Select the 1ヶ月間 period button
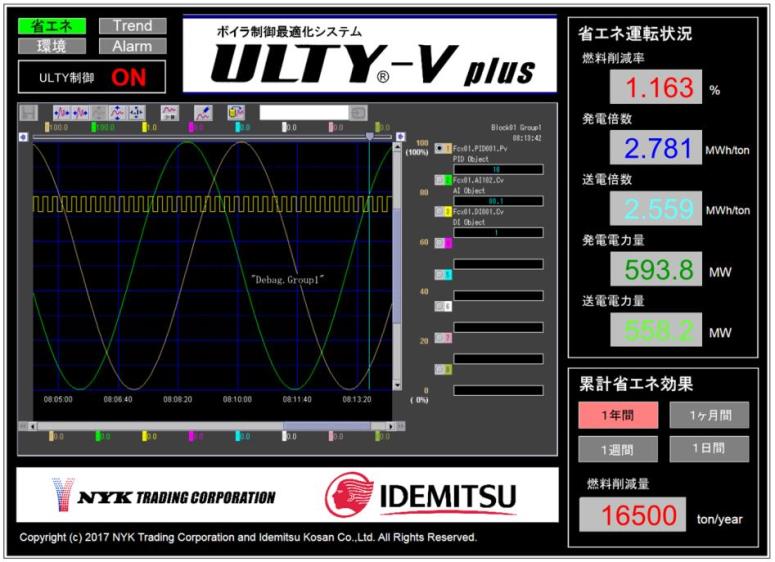The image size is (775, 562). [708, 415]
